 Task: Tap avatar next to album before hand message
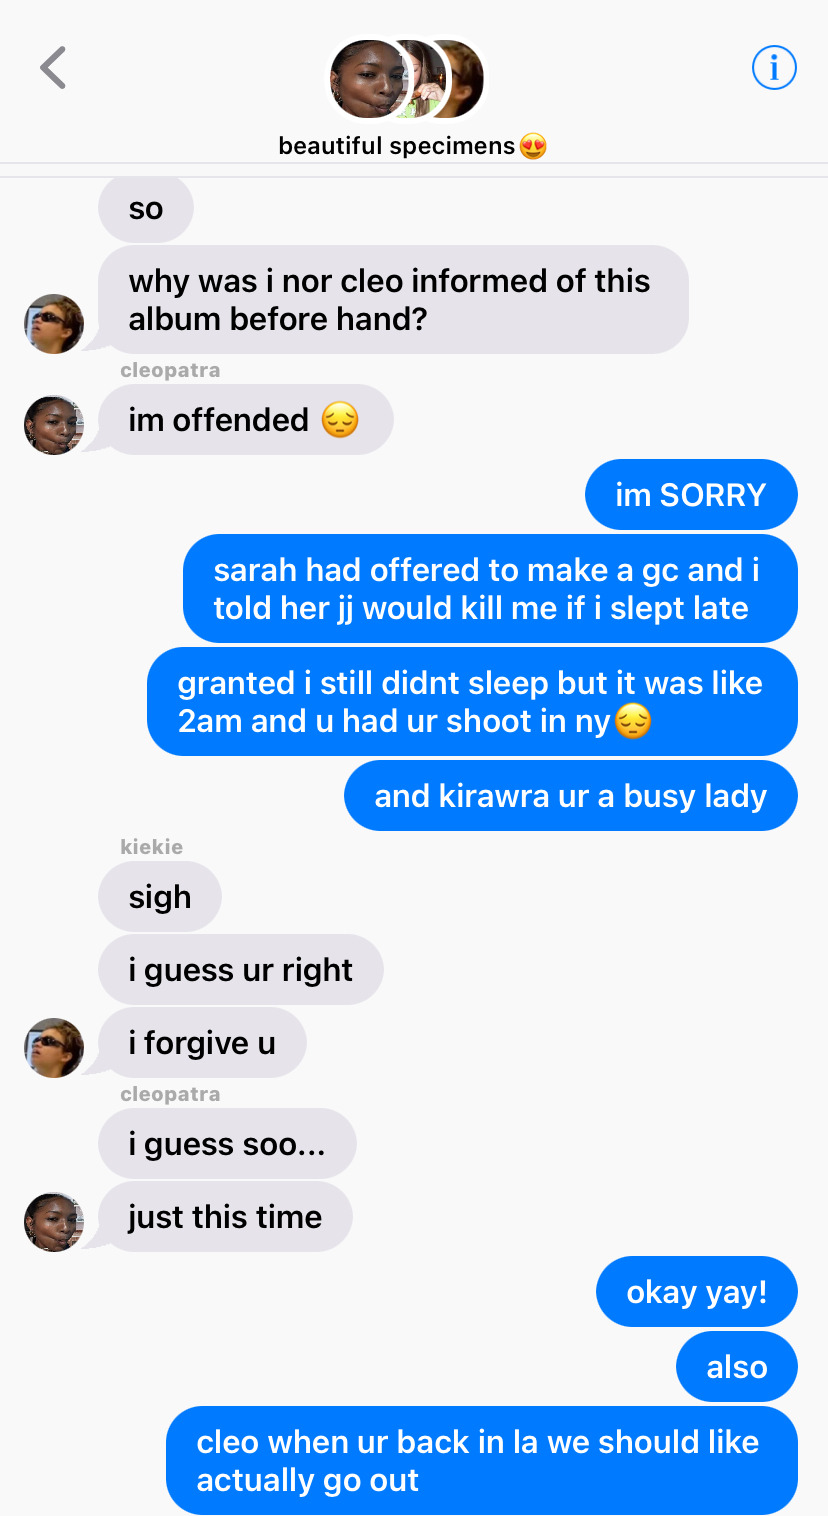point(53,324)
